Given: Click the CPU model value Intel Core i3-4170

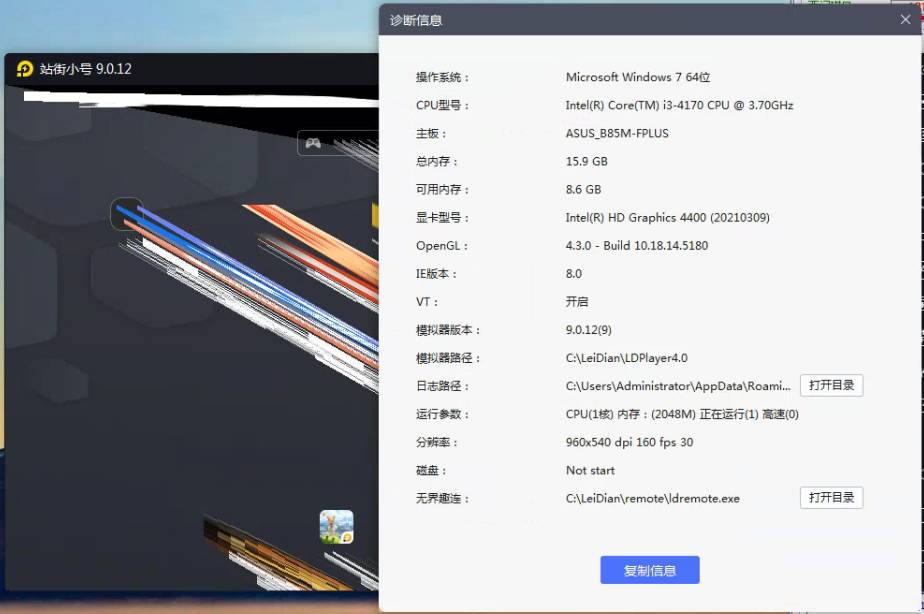Looking at the screenshot, I should 679,105.
